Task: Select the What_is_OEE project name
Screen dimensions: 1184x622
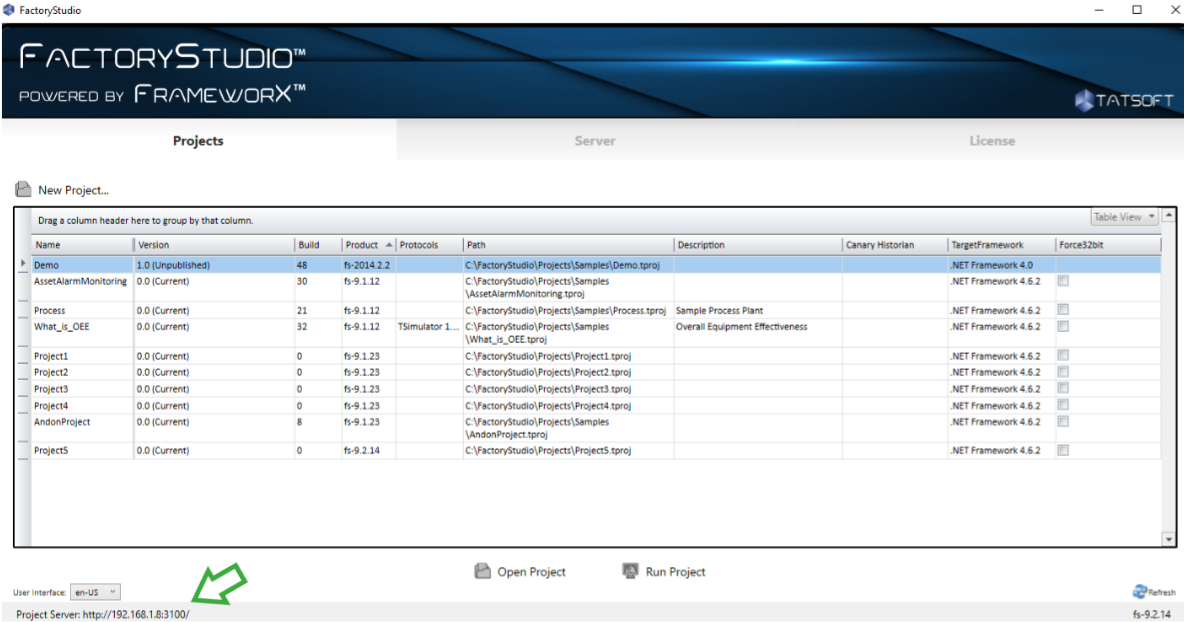Action: coord(61,326)
